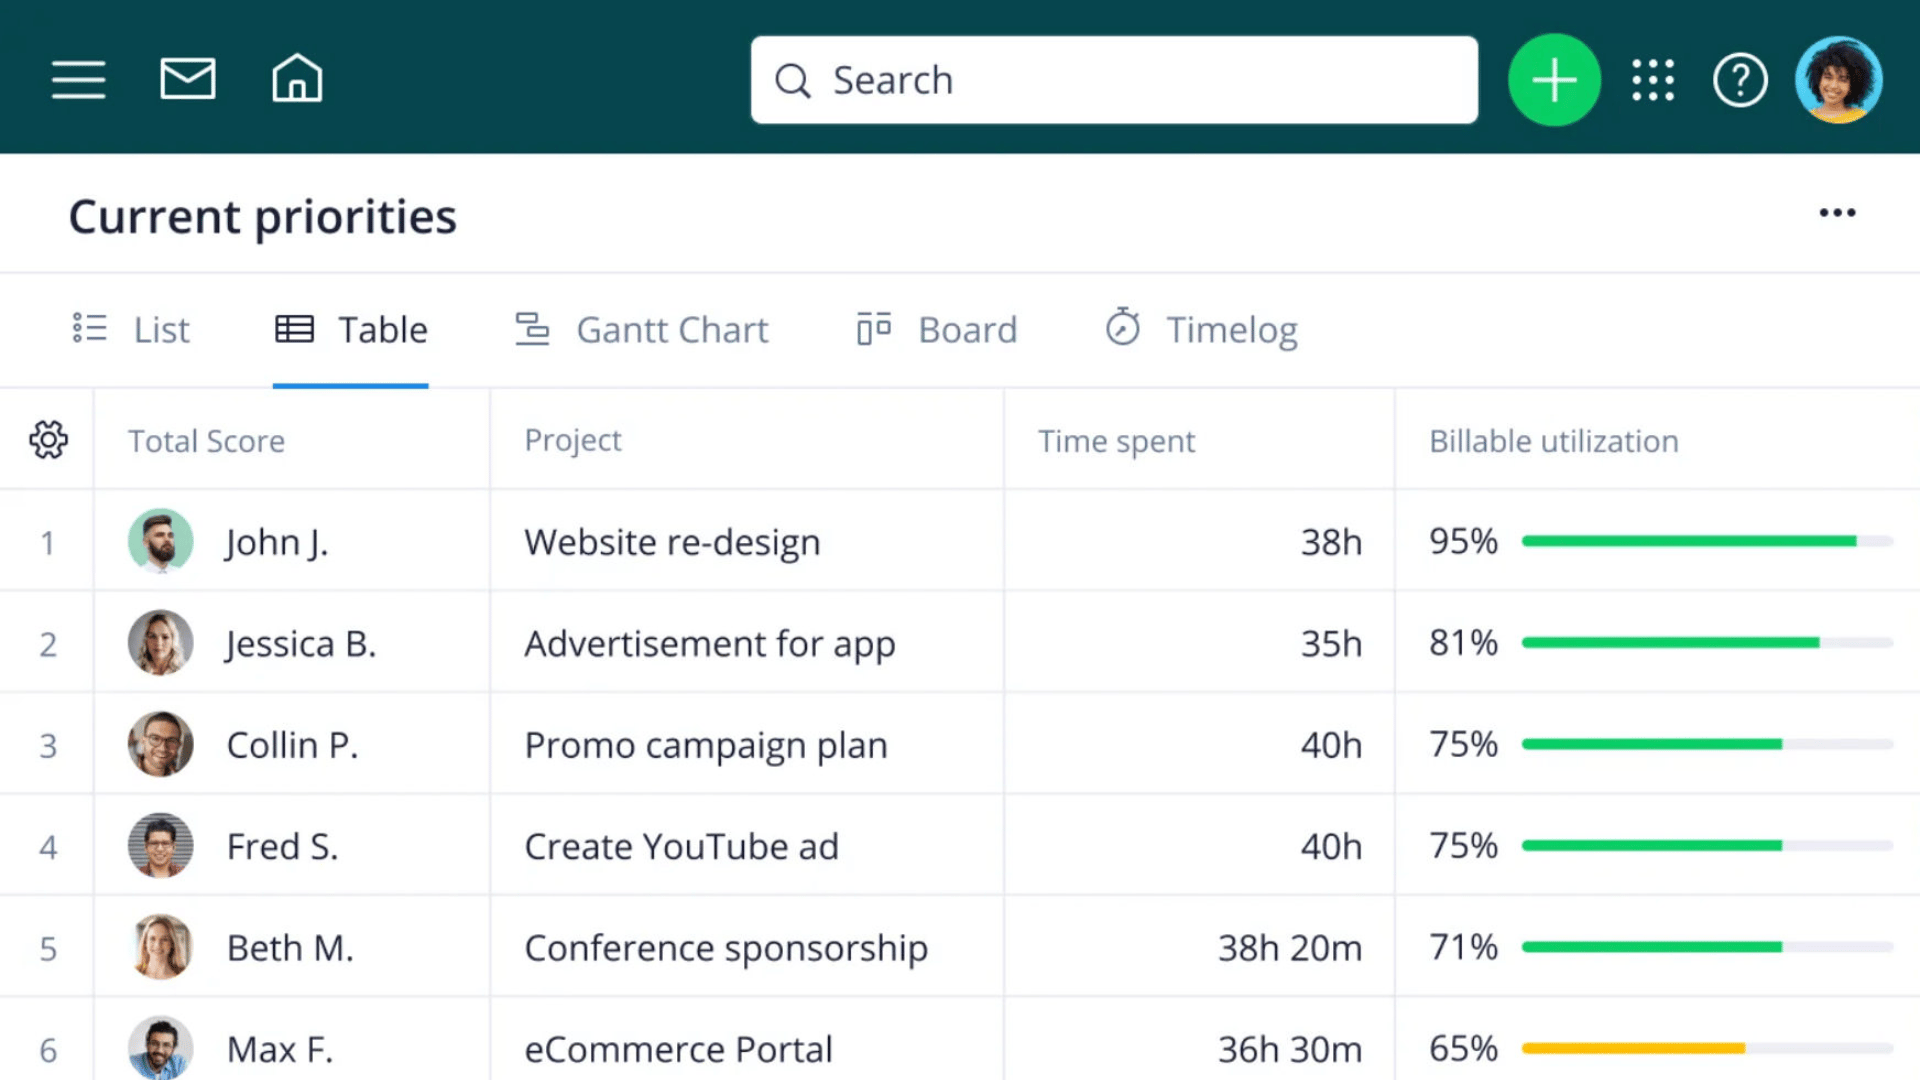
Task: Switch to the Gantt Chart tab
Action: (642, 330)
